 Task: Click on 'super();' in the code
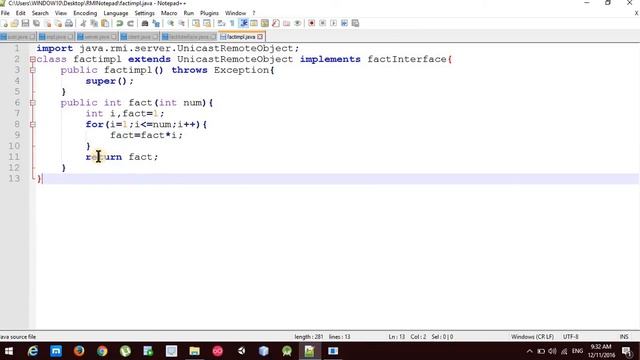coord(109,81)
